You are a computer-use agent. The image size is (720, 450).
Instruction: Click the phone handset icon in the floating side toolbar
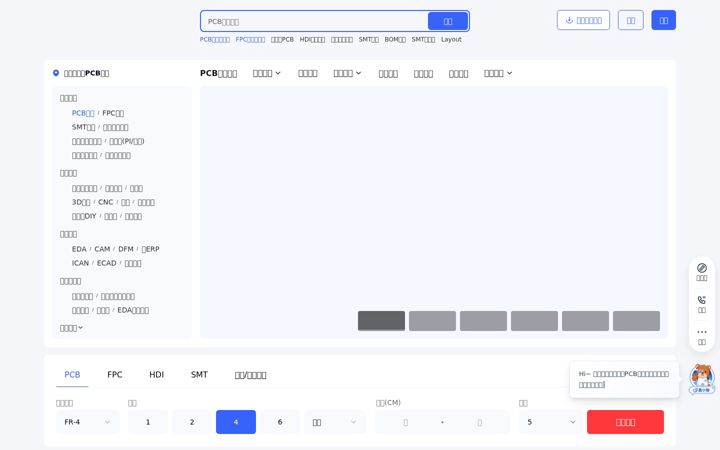[x=702, y=300]
